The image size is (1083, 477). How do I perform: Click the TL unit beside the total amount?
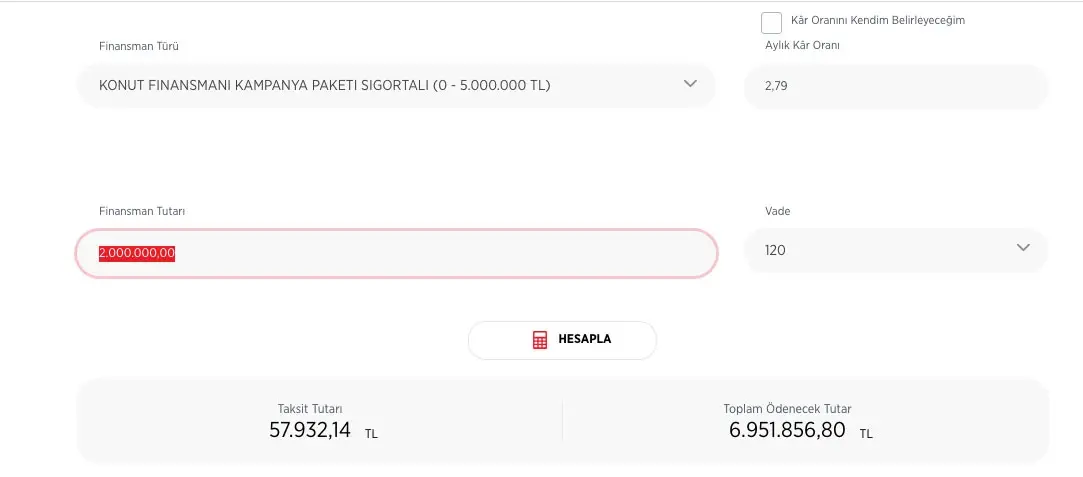point(866,435)
